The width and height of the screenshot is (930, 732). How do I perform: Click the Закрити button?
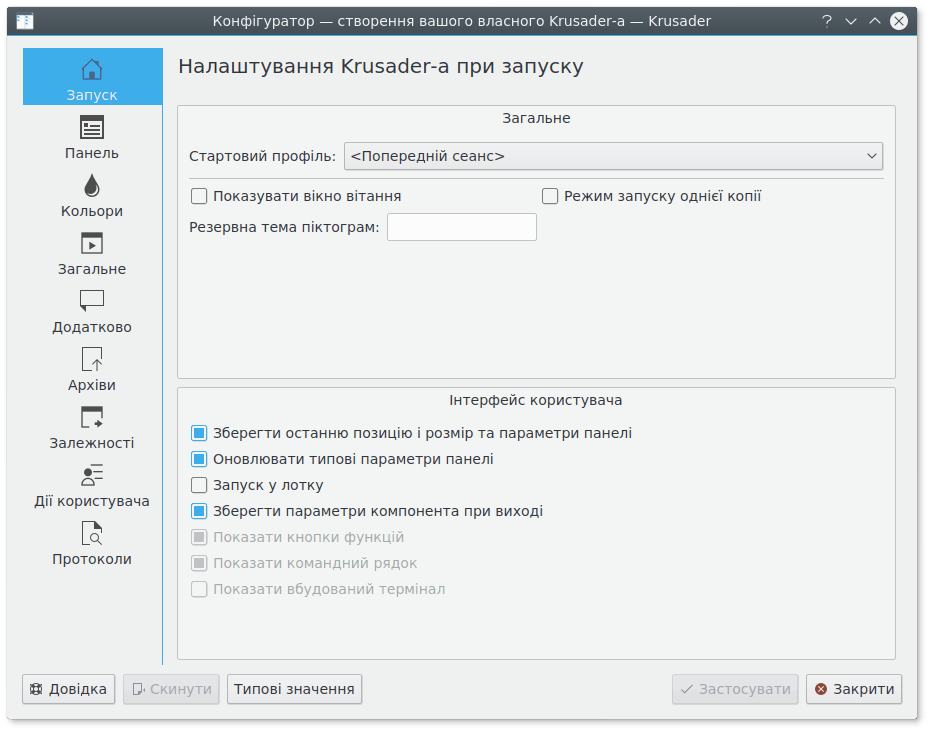point(854,689)
